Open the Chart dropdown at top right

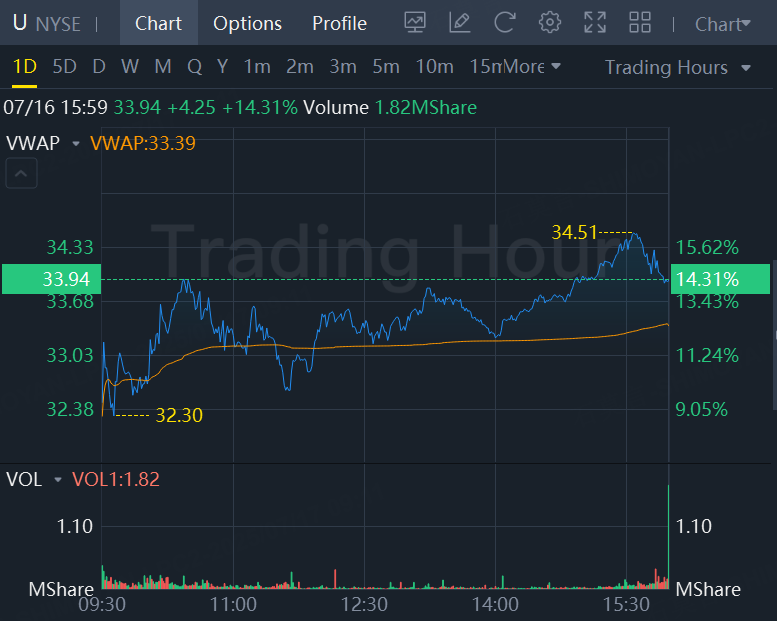[x=722, y=24]
